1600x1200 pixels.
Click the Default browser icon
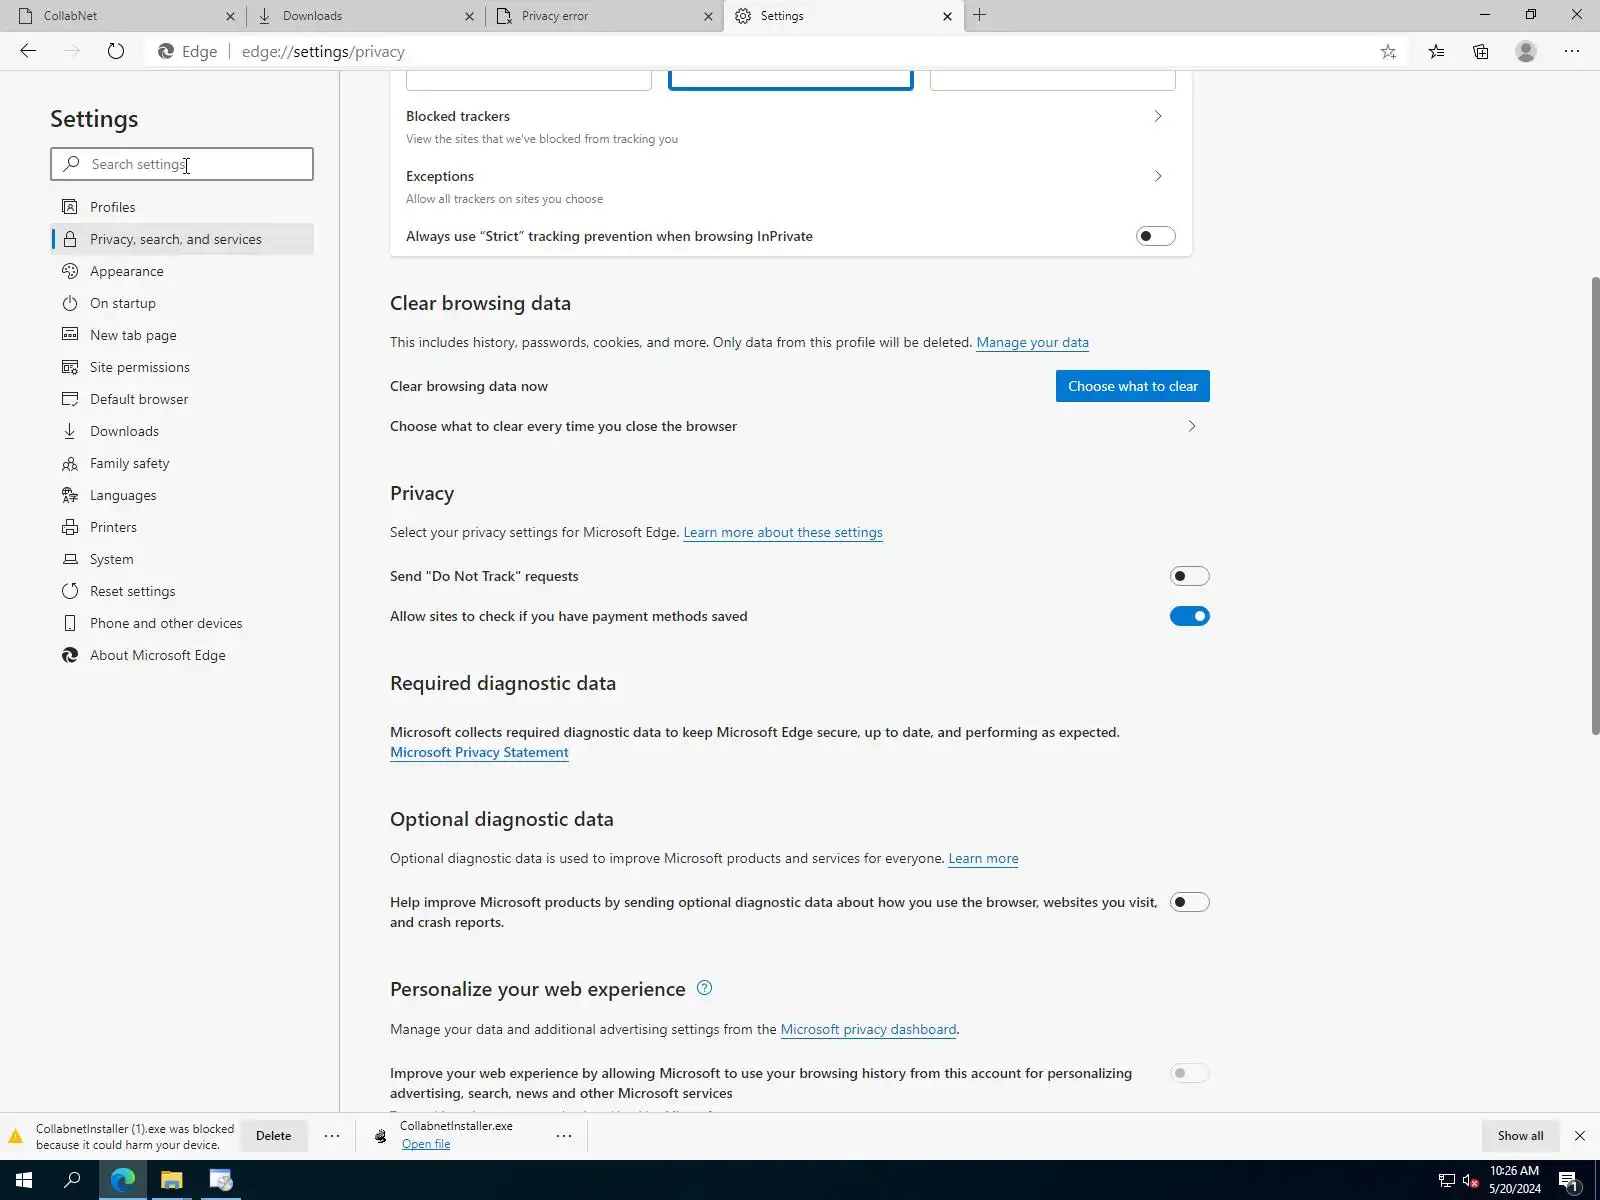pyautogui.click(x=70, y=399)
